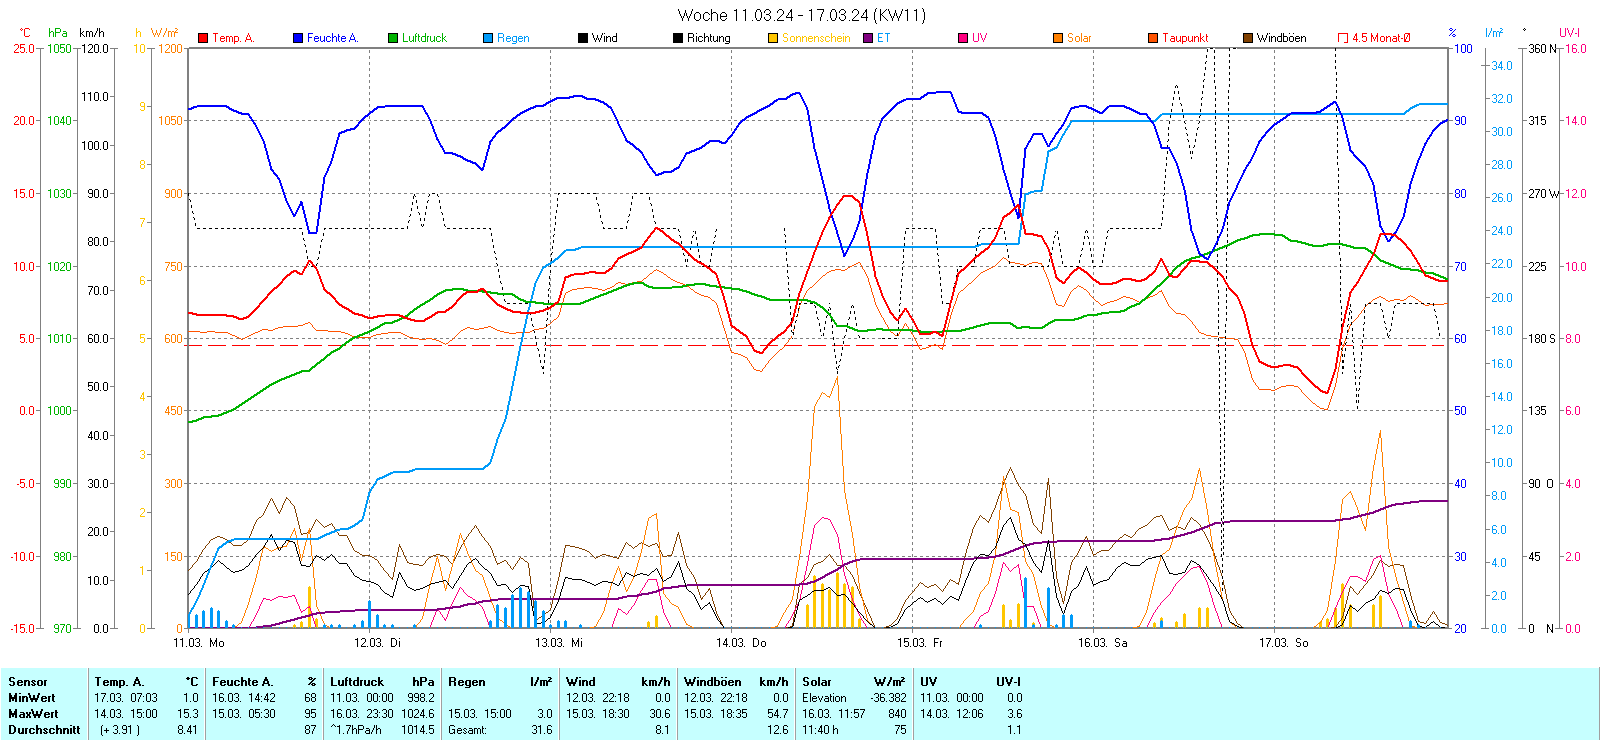Click the 'Feuchte A.' legend label
The width and height of the screenshot is (1600, 740).
pyautogui.click(x=332, y=38)
